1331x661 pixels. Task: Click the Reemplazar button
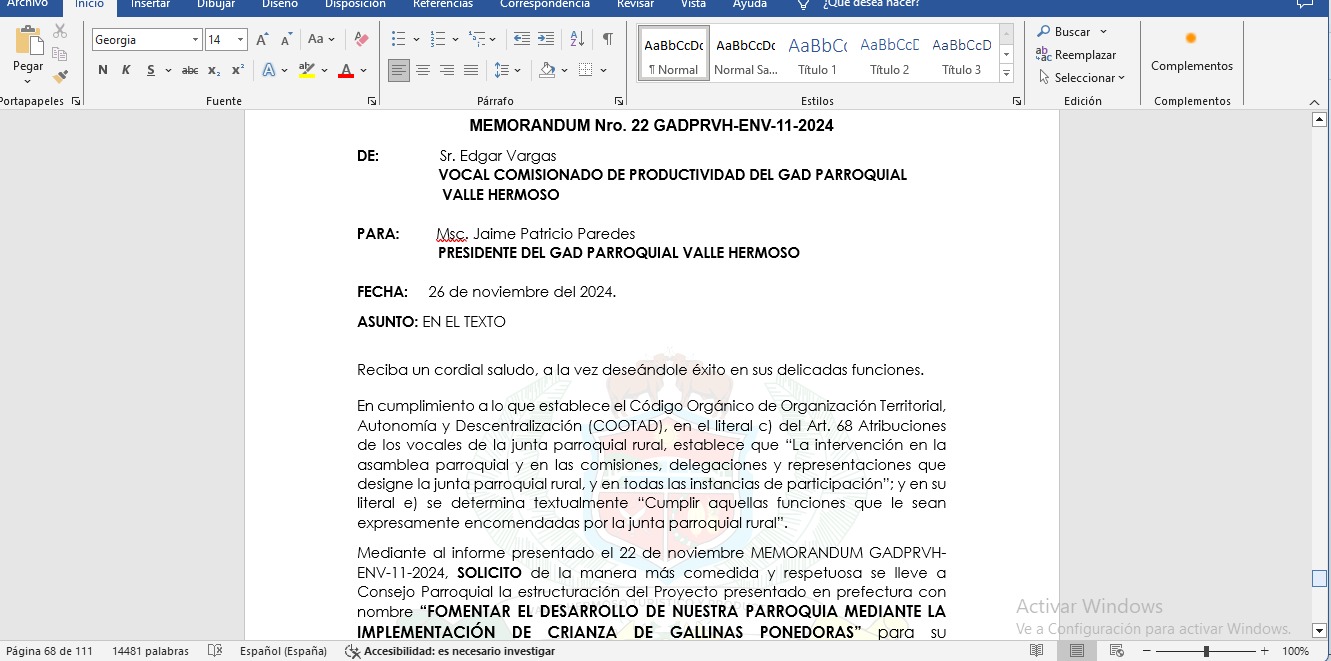click(x=1076, y=55)
